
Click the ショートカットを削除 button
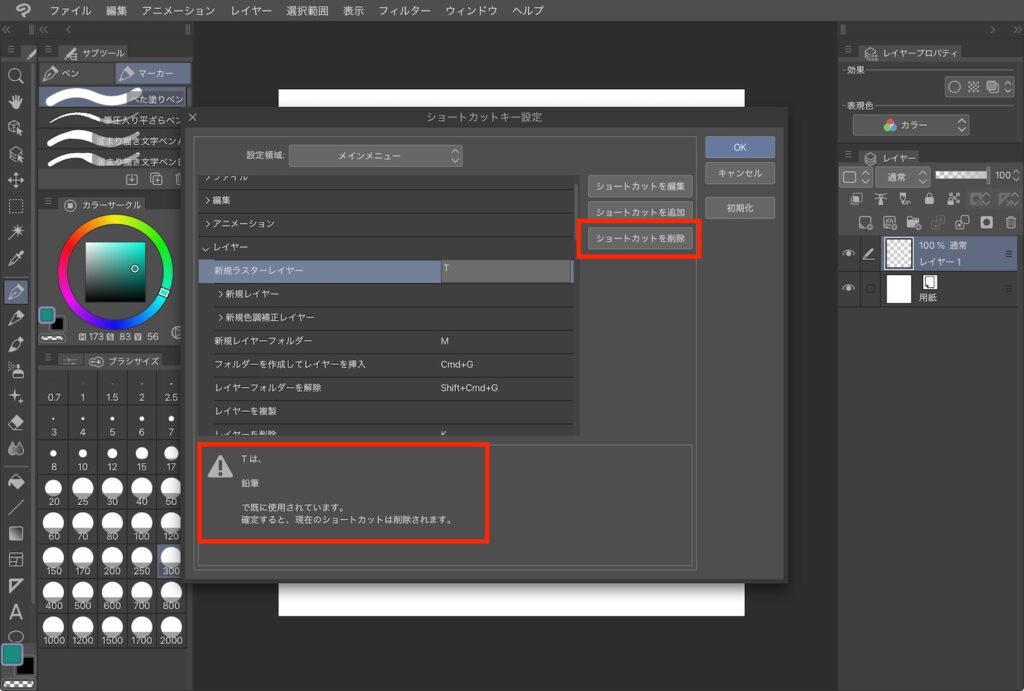click(640, 238)
